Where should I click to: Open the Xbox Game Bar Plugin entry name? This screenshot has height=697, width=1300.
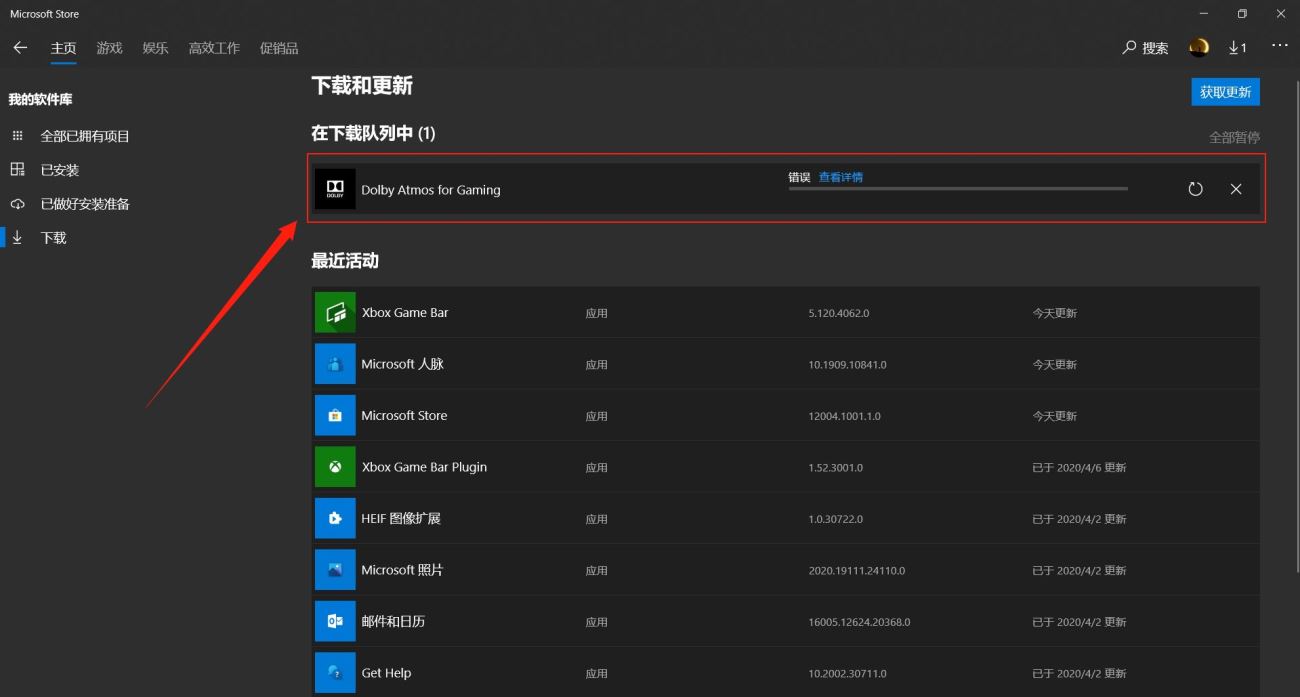coord(424,467)
